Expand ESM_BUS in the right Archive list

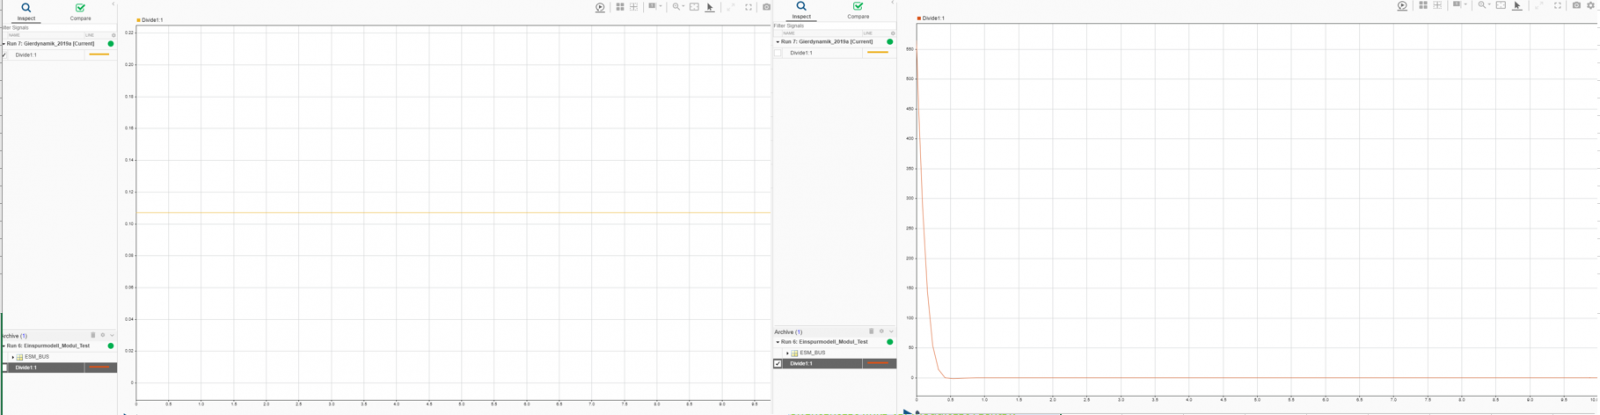(787, 353)
